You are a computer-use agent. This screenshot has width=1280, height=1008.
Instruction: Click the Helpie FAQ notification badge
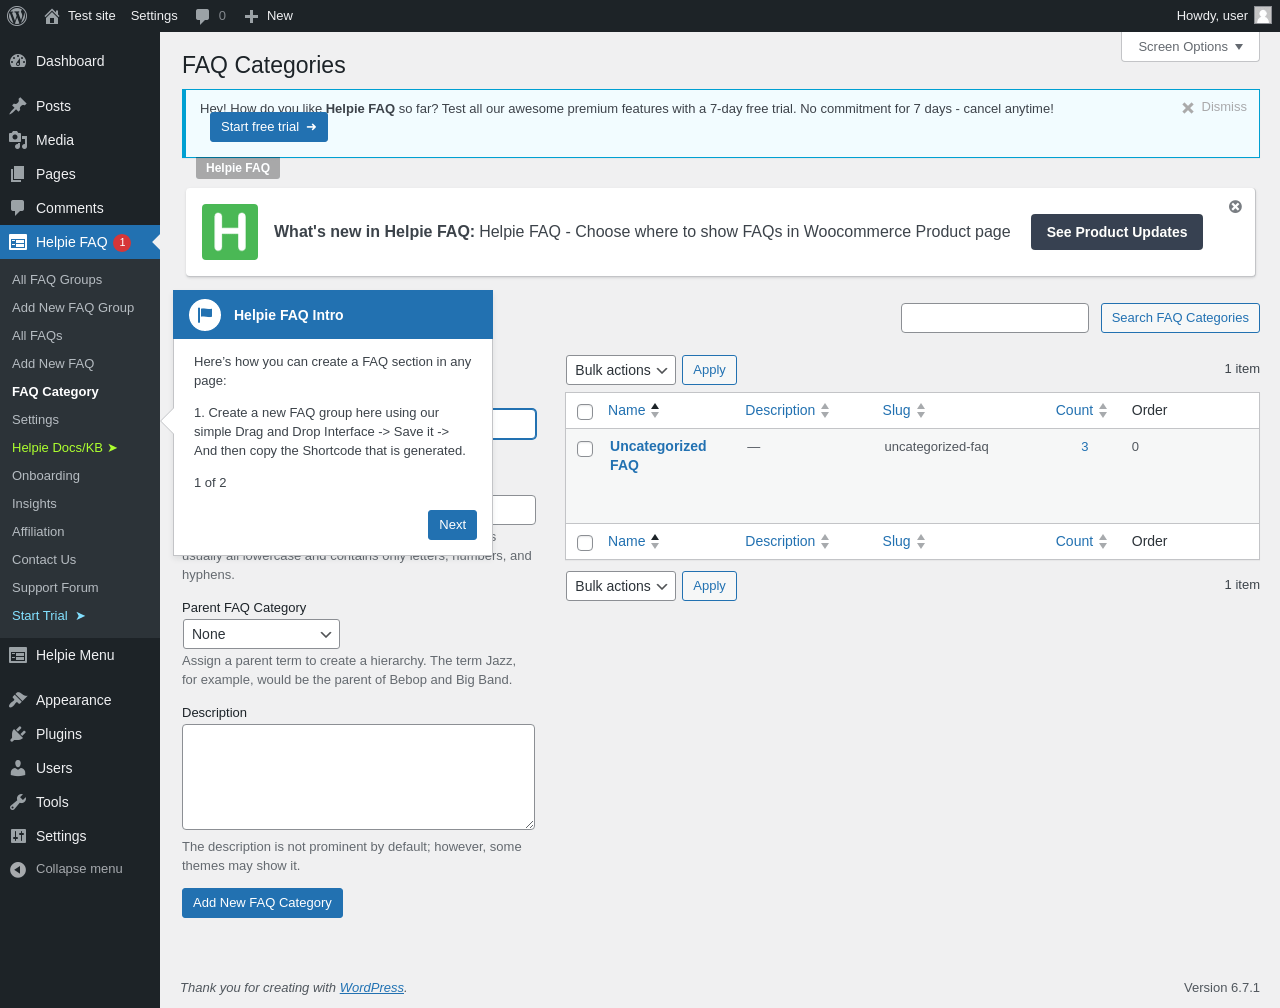[122, 242]
